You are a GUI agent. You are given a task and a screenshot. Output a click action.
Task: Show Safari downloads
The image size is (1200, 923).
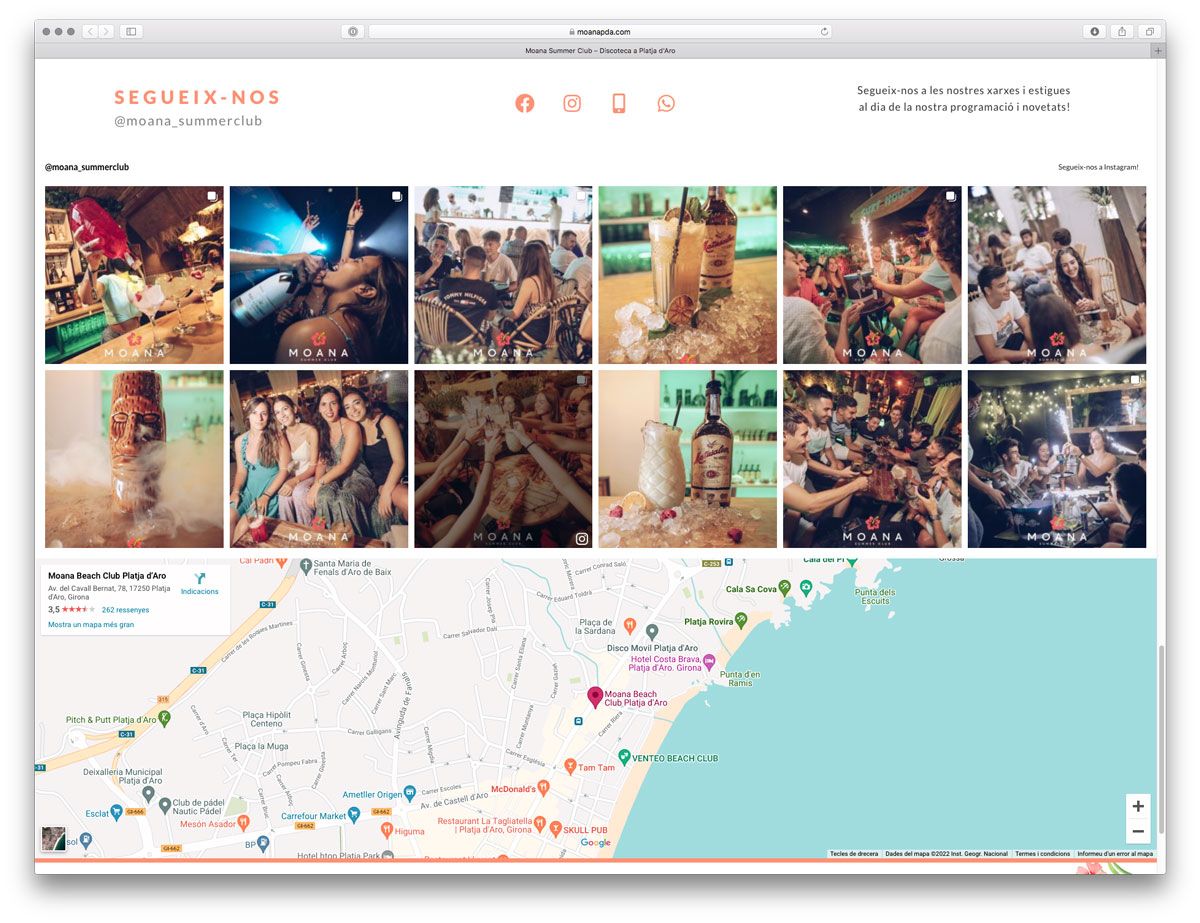pos(1094,32)
